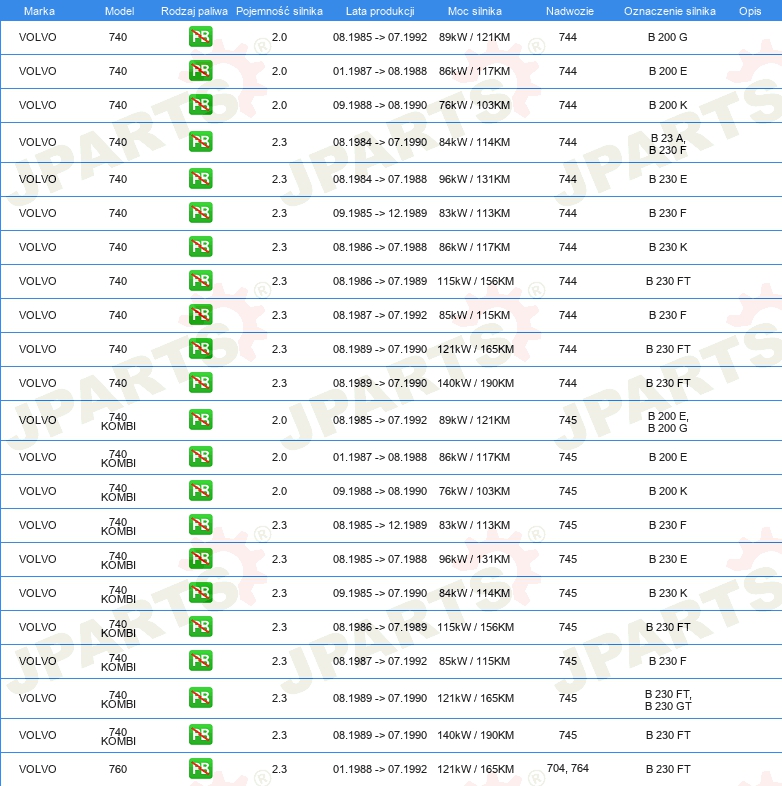
Task: Click the petrol fuel icon for B 200 G engine row
Action: click(x=201, y=37)
